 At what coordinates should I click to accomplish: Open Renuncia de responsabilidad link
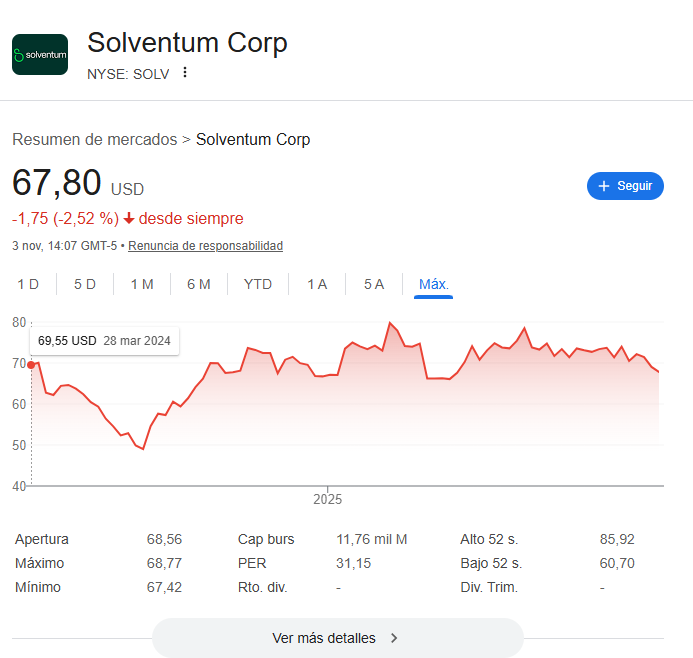pos(205,246)
